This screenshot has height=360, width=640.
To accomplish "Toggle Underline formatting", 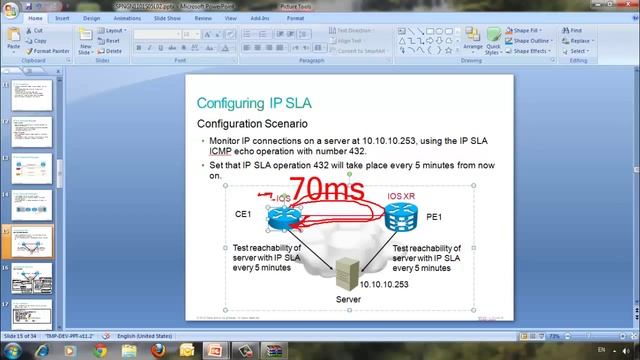I will coord(160,48).
